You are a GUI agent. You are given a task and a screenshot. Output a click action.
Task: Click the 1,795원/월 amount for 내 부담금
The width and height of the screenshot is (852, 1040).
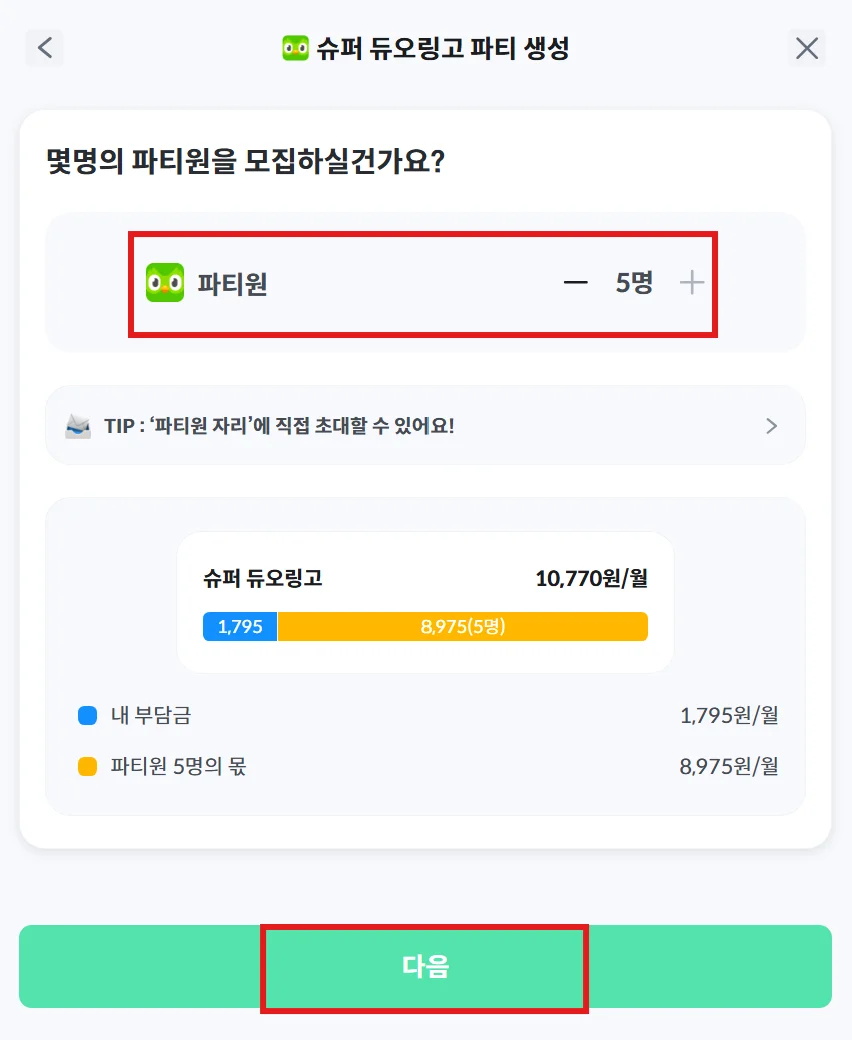point(728,716)
